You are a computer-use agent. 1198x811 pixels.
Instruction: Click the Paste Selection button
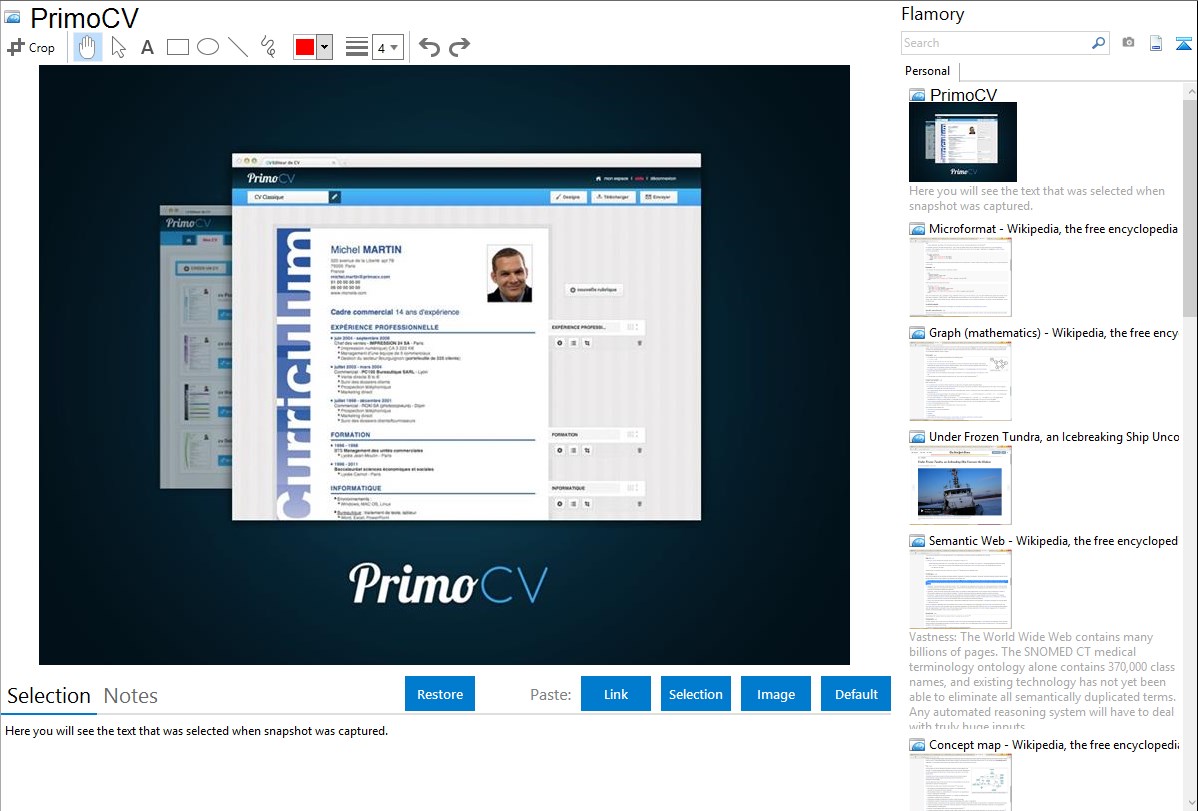coord(696,694)
